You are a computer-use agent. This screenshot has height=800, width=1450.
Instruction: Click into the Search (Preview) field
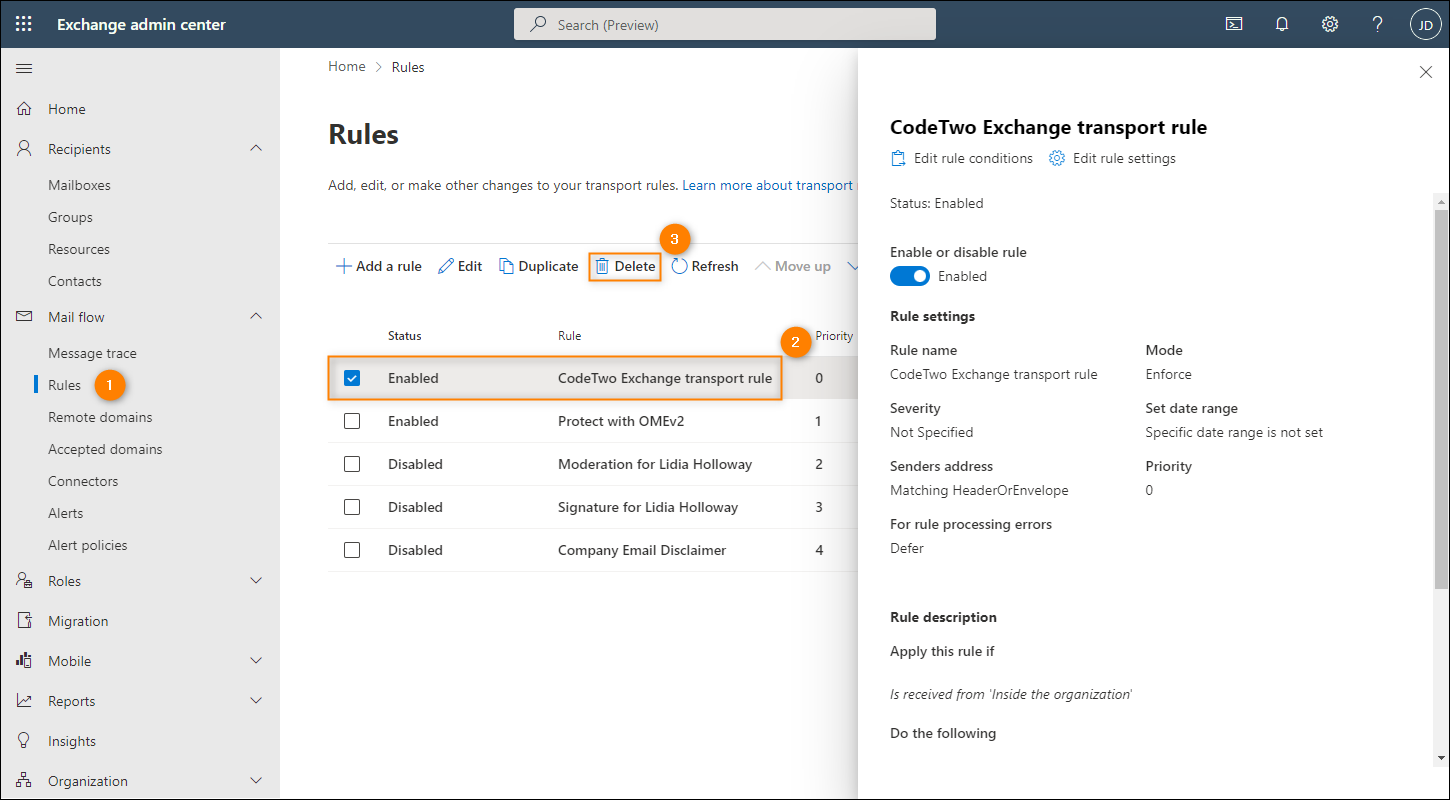pos(725,24)
